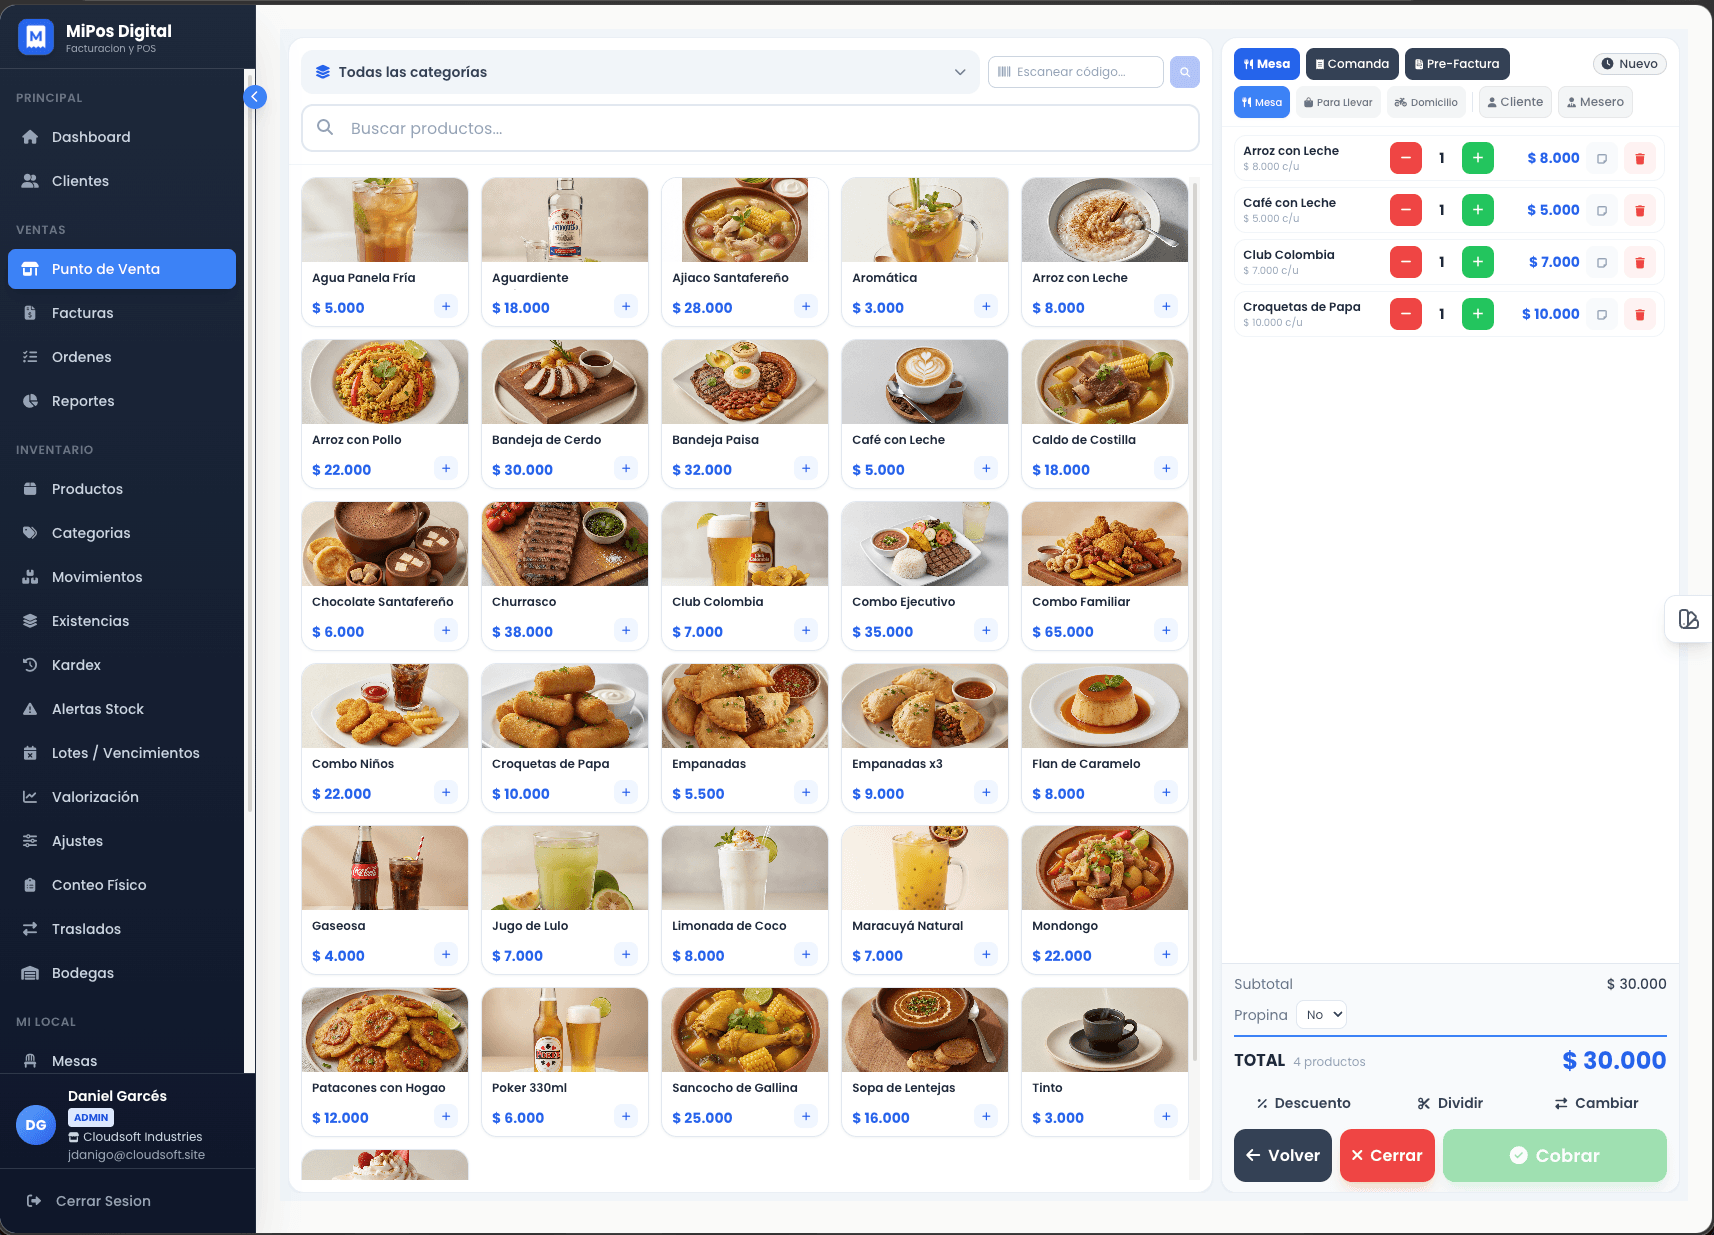
Task: Increase Croquetas de Papa quantity
Action: coord(1478,314)
